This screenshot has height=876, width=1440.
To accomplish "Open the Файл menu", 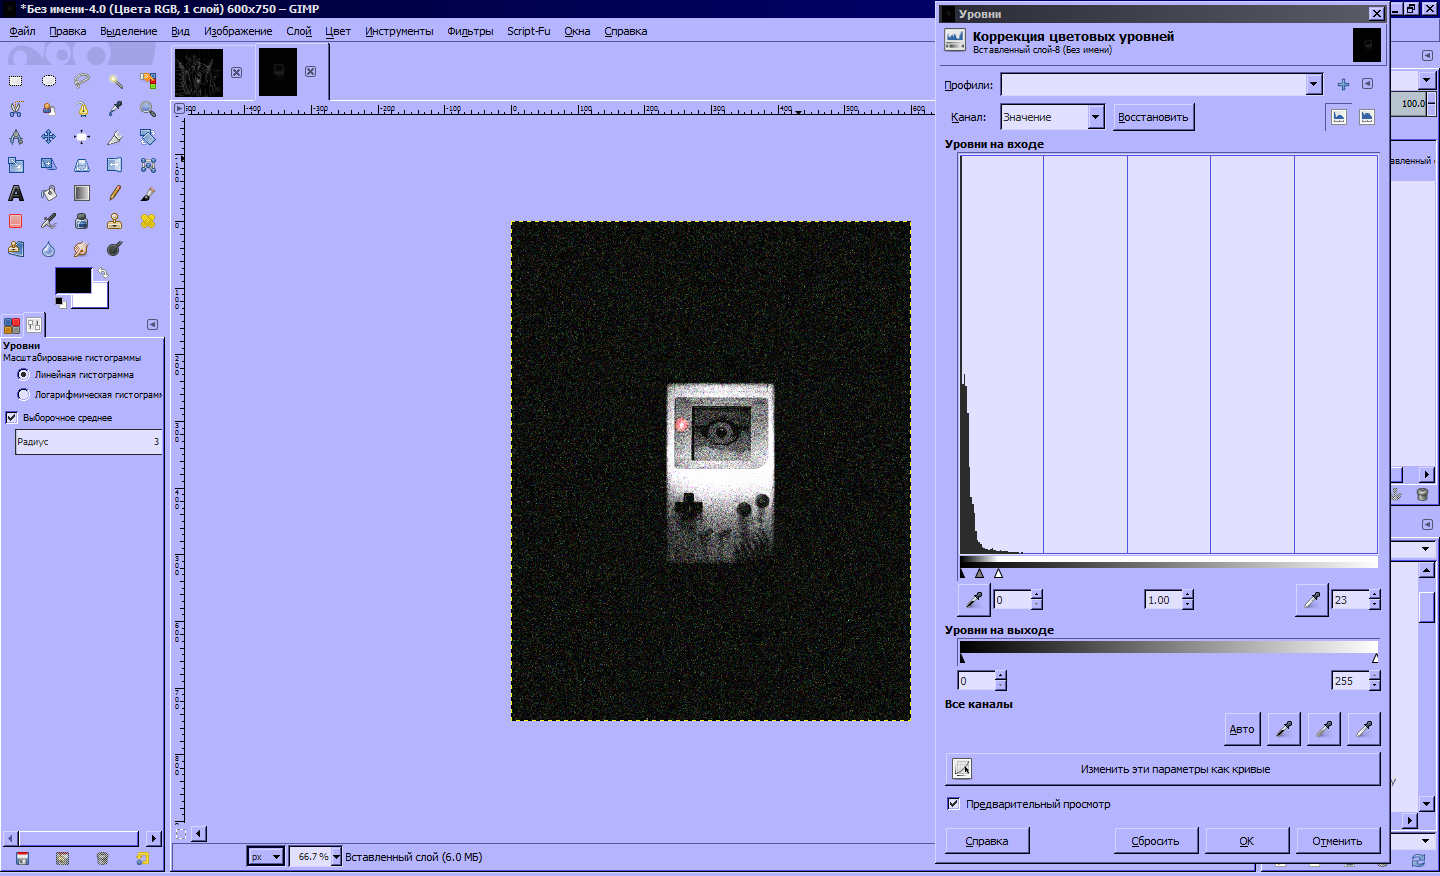I will (x=22, y=31).
